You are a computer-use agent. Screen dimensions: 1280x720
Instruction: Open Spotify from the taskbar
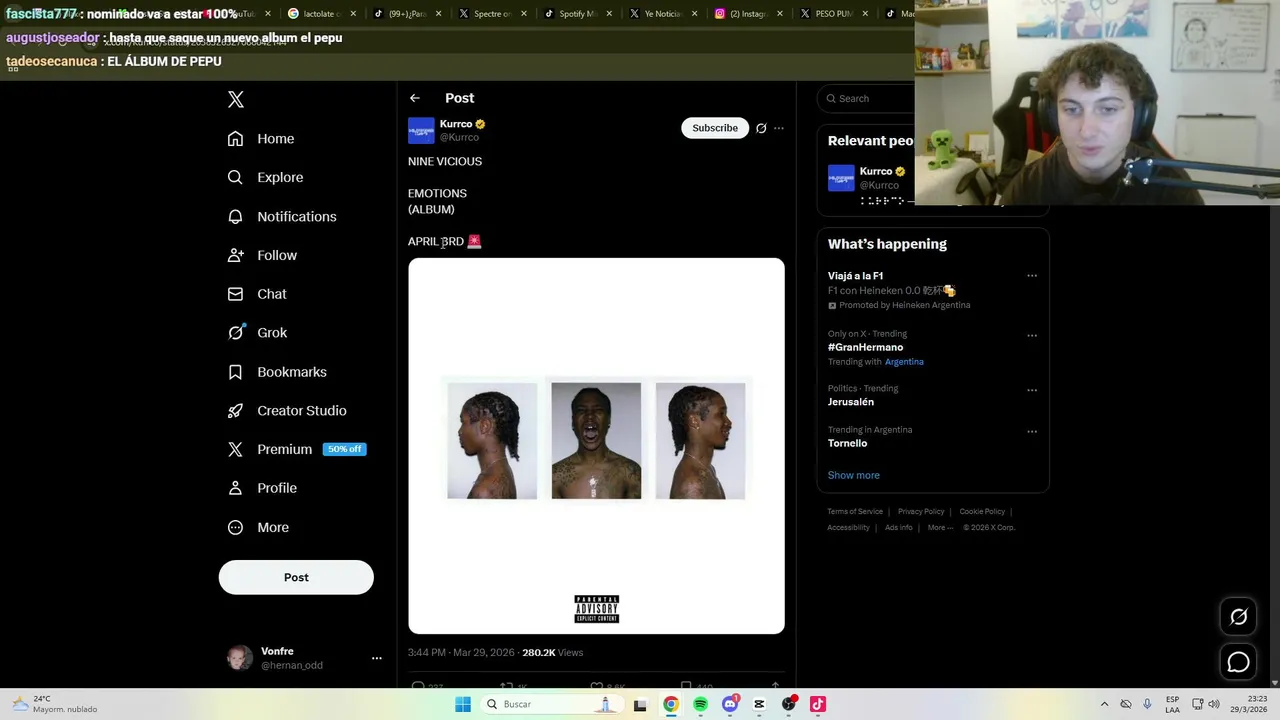(700, 704)
